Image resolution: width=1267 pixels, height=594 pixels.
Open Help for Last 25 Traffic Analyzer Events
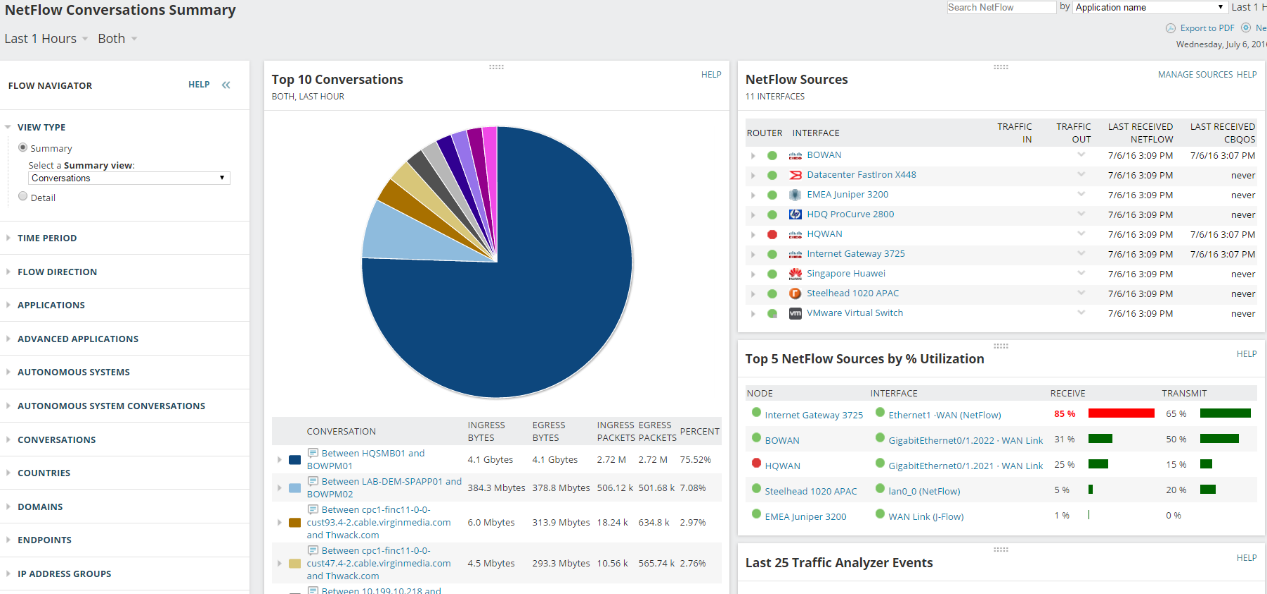(x=1246, y=558)
